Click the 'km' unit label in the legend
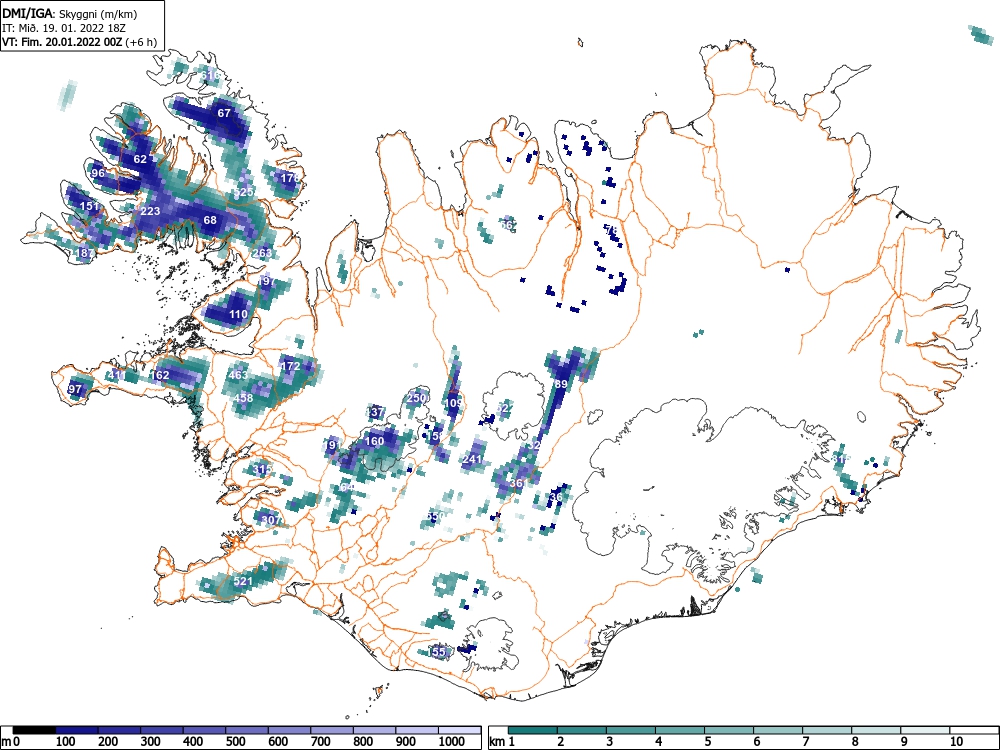Image resolution: width=1000 pixels, height=750 pixels. pyautogui.click(x=497, y=742)
